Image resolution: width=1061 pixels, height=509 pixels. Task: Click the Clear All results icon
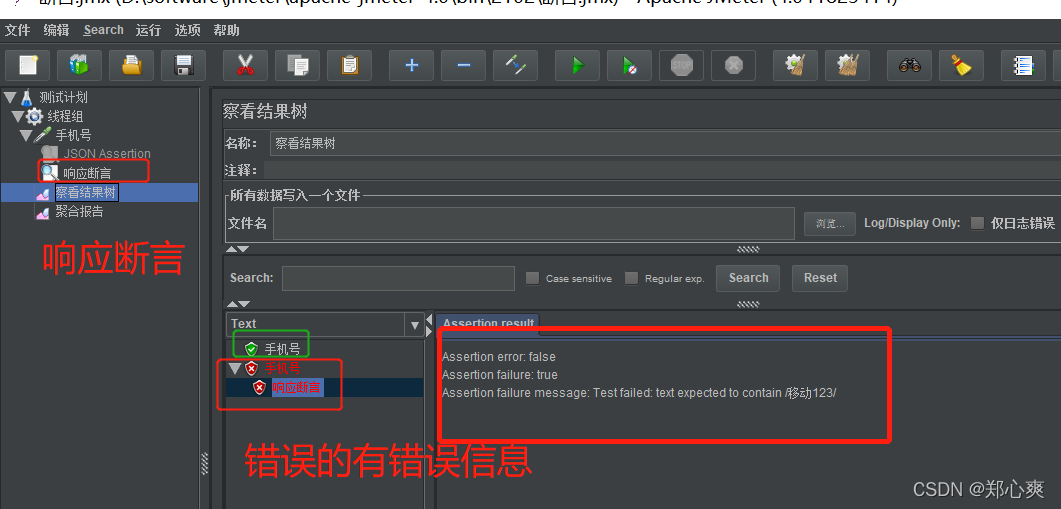coord(847,65)
